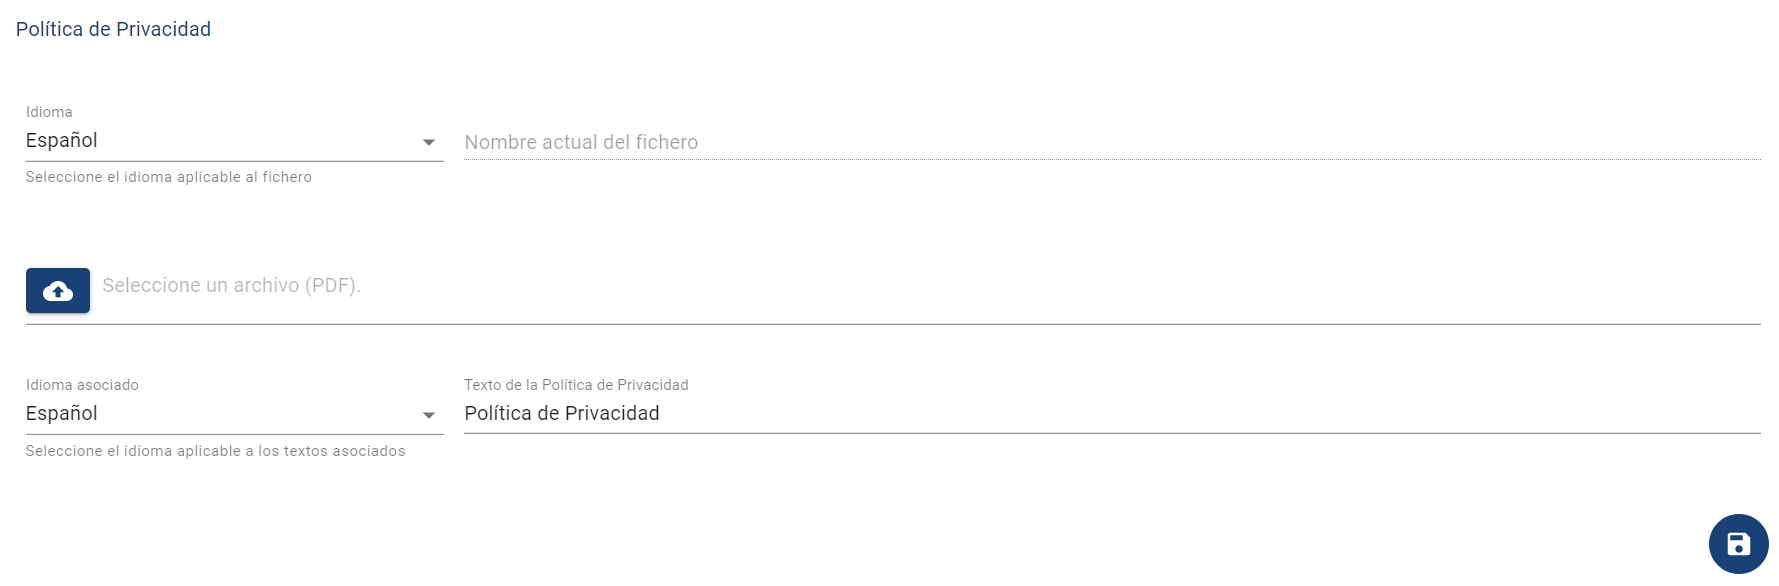This screenshot has height=586, width=1779.
Task: Open the file language combo box
Action: point(234,141)
